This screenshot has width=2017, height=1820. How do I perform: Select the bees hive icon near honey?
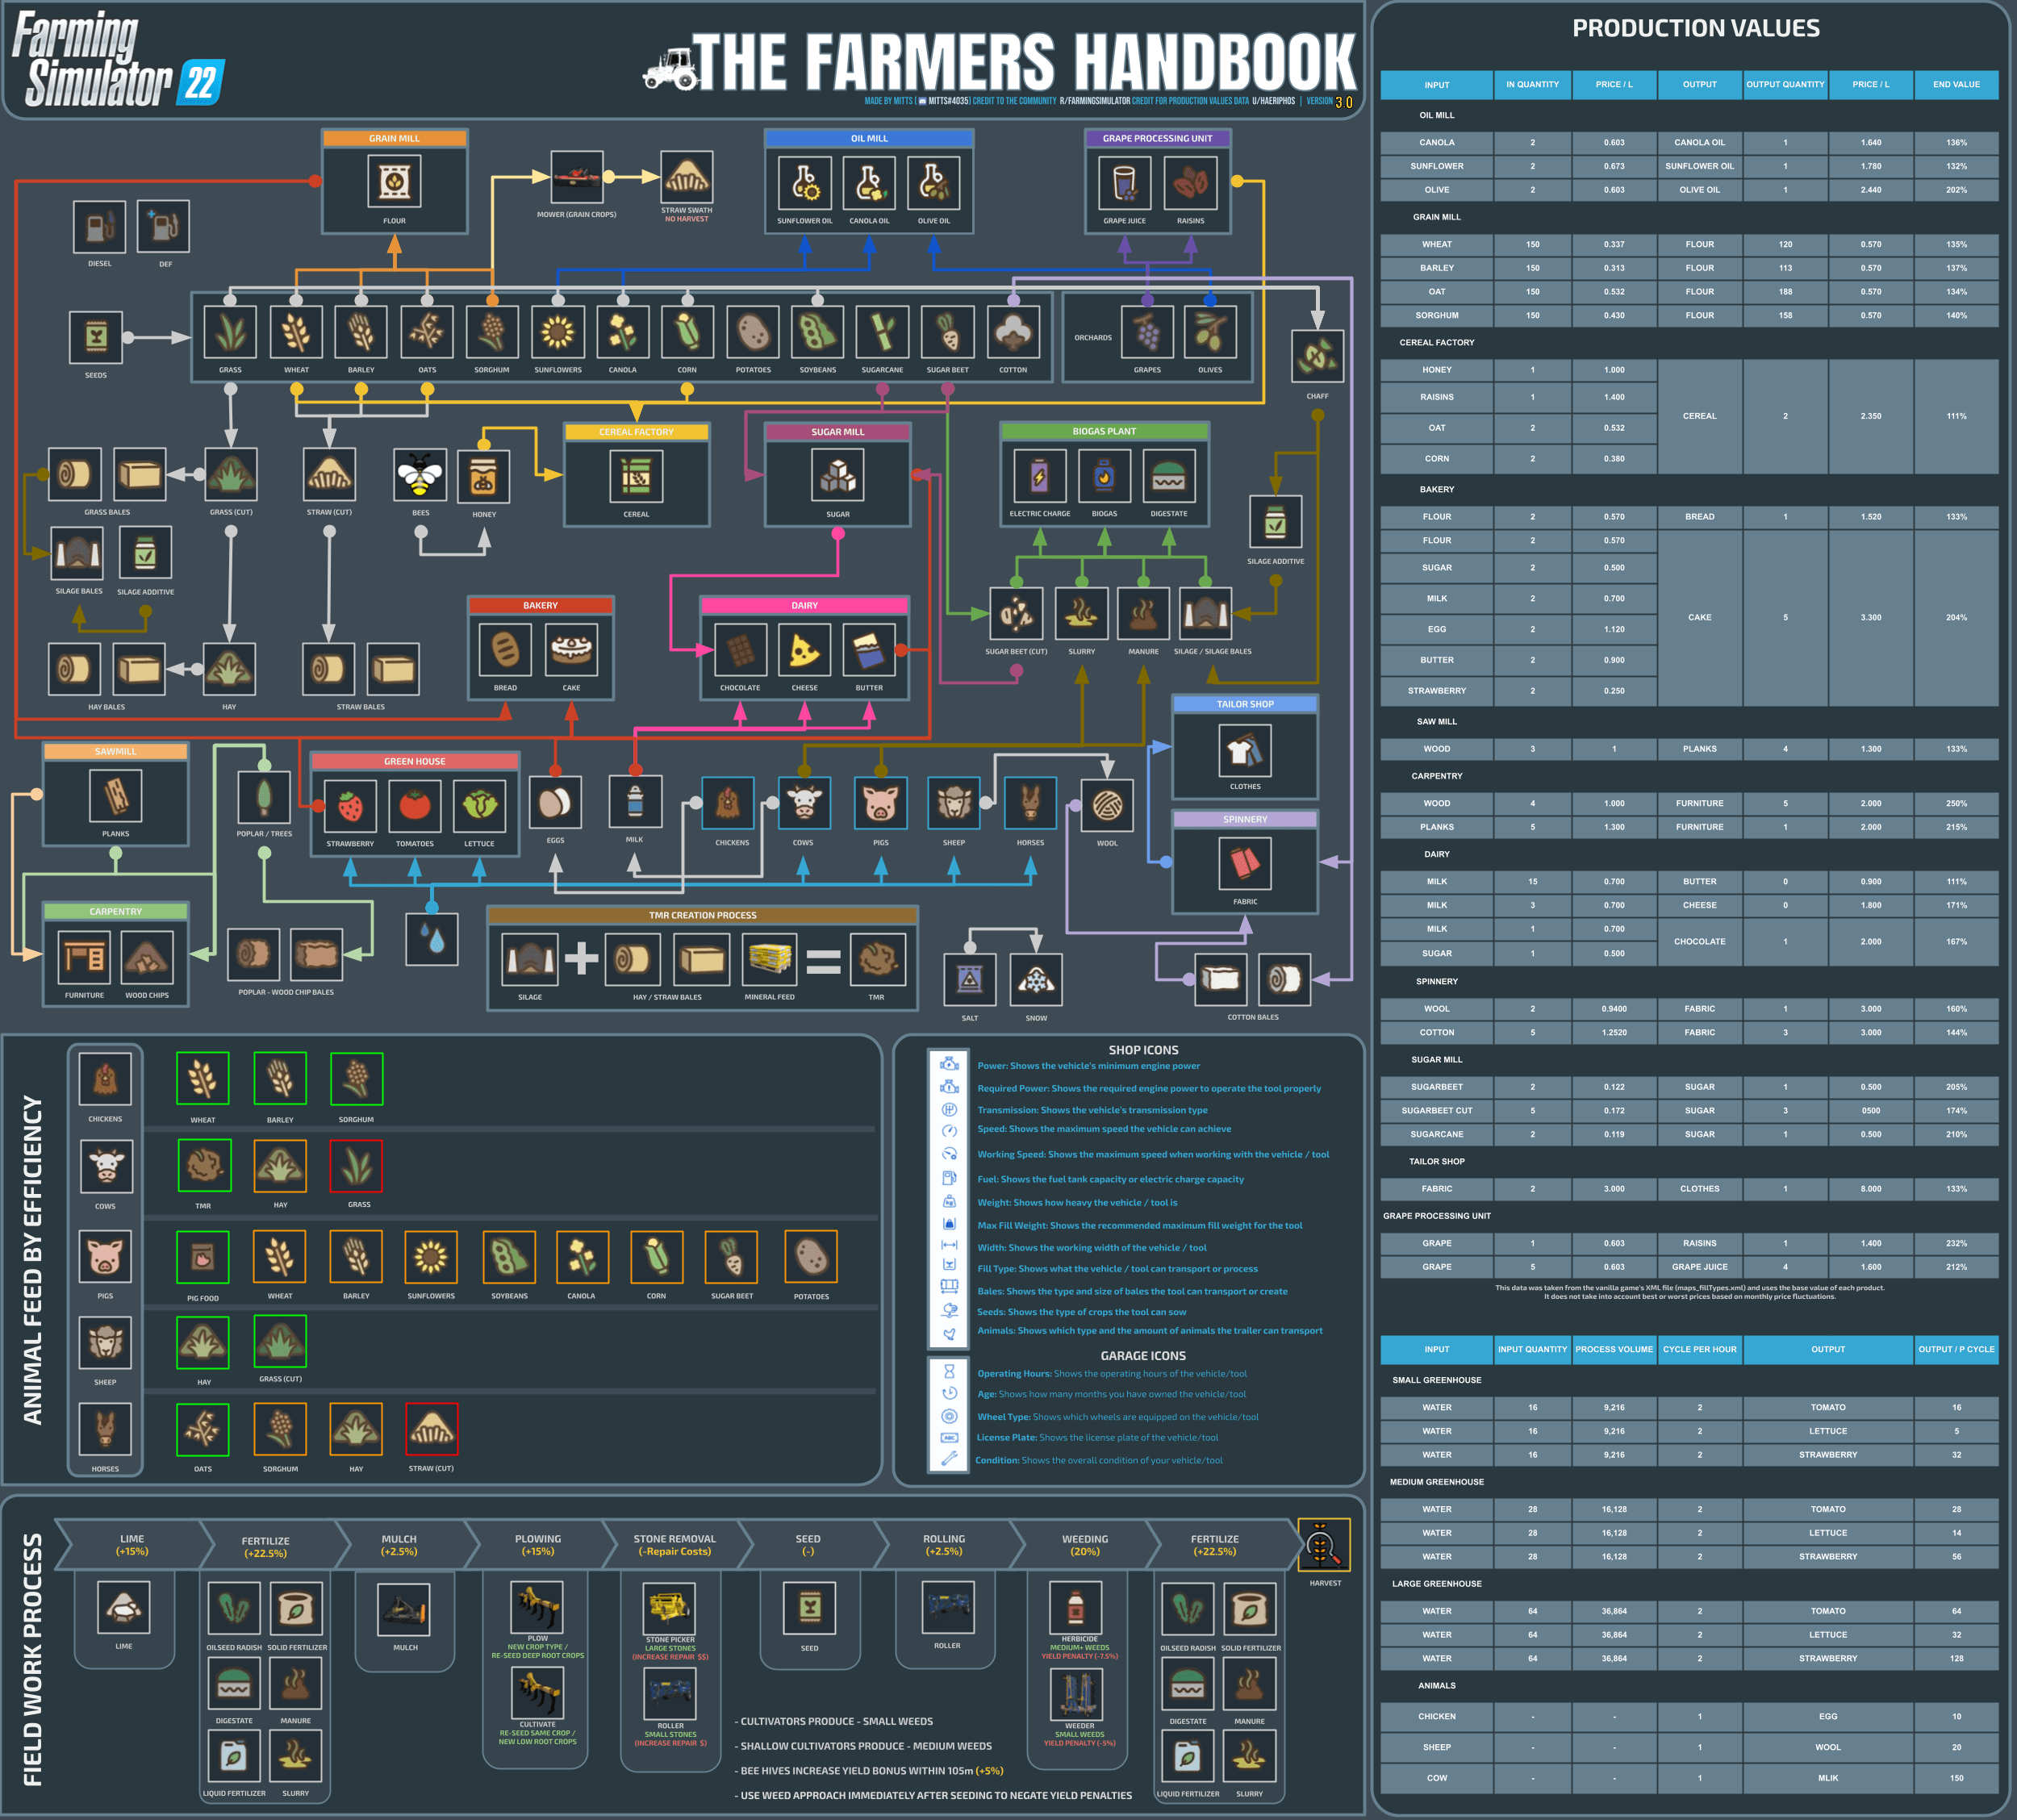pyautogui.click(x=420, y=476)
